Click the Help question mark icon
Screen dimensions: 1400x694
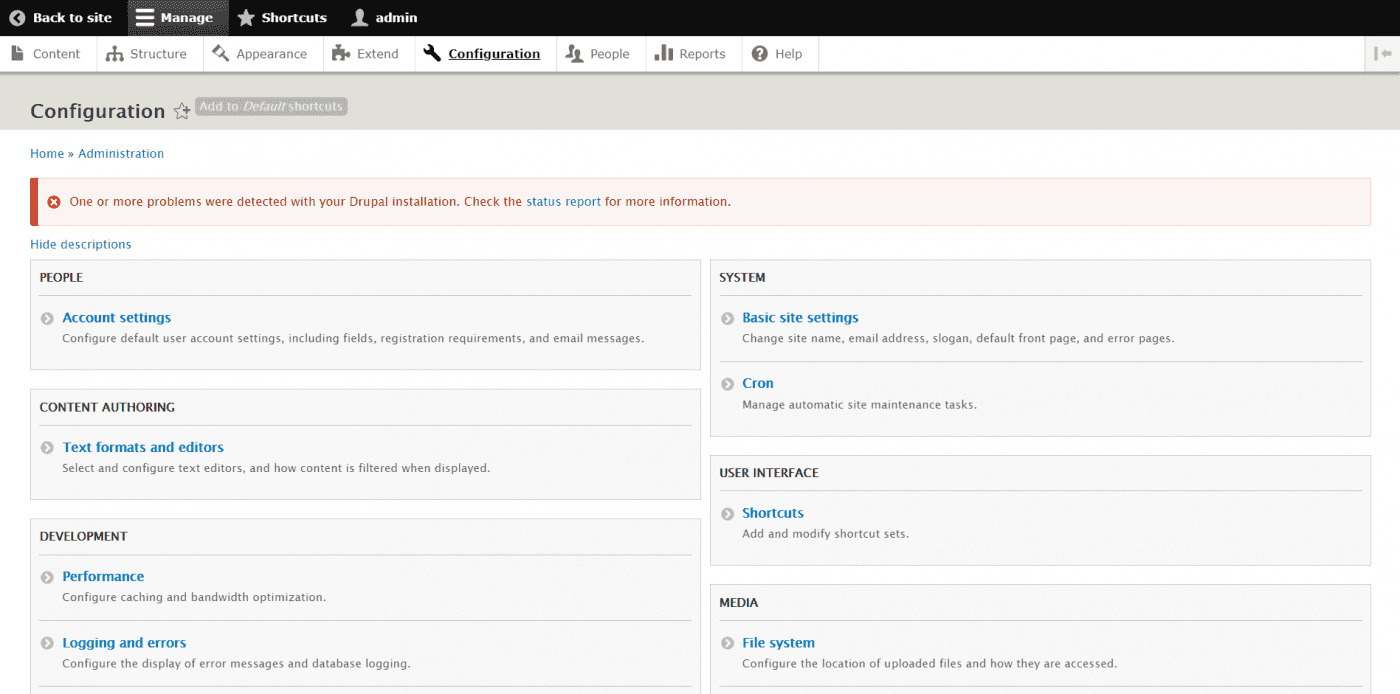[x=760, y=54]
